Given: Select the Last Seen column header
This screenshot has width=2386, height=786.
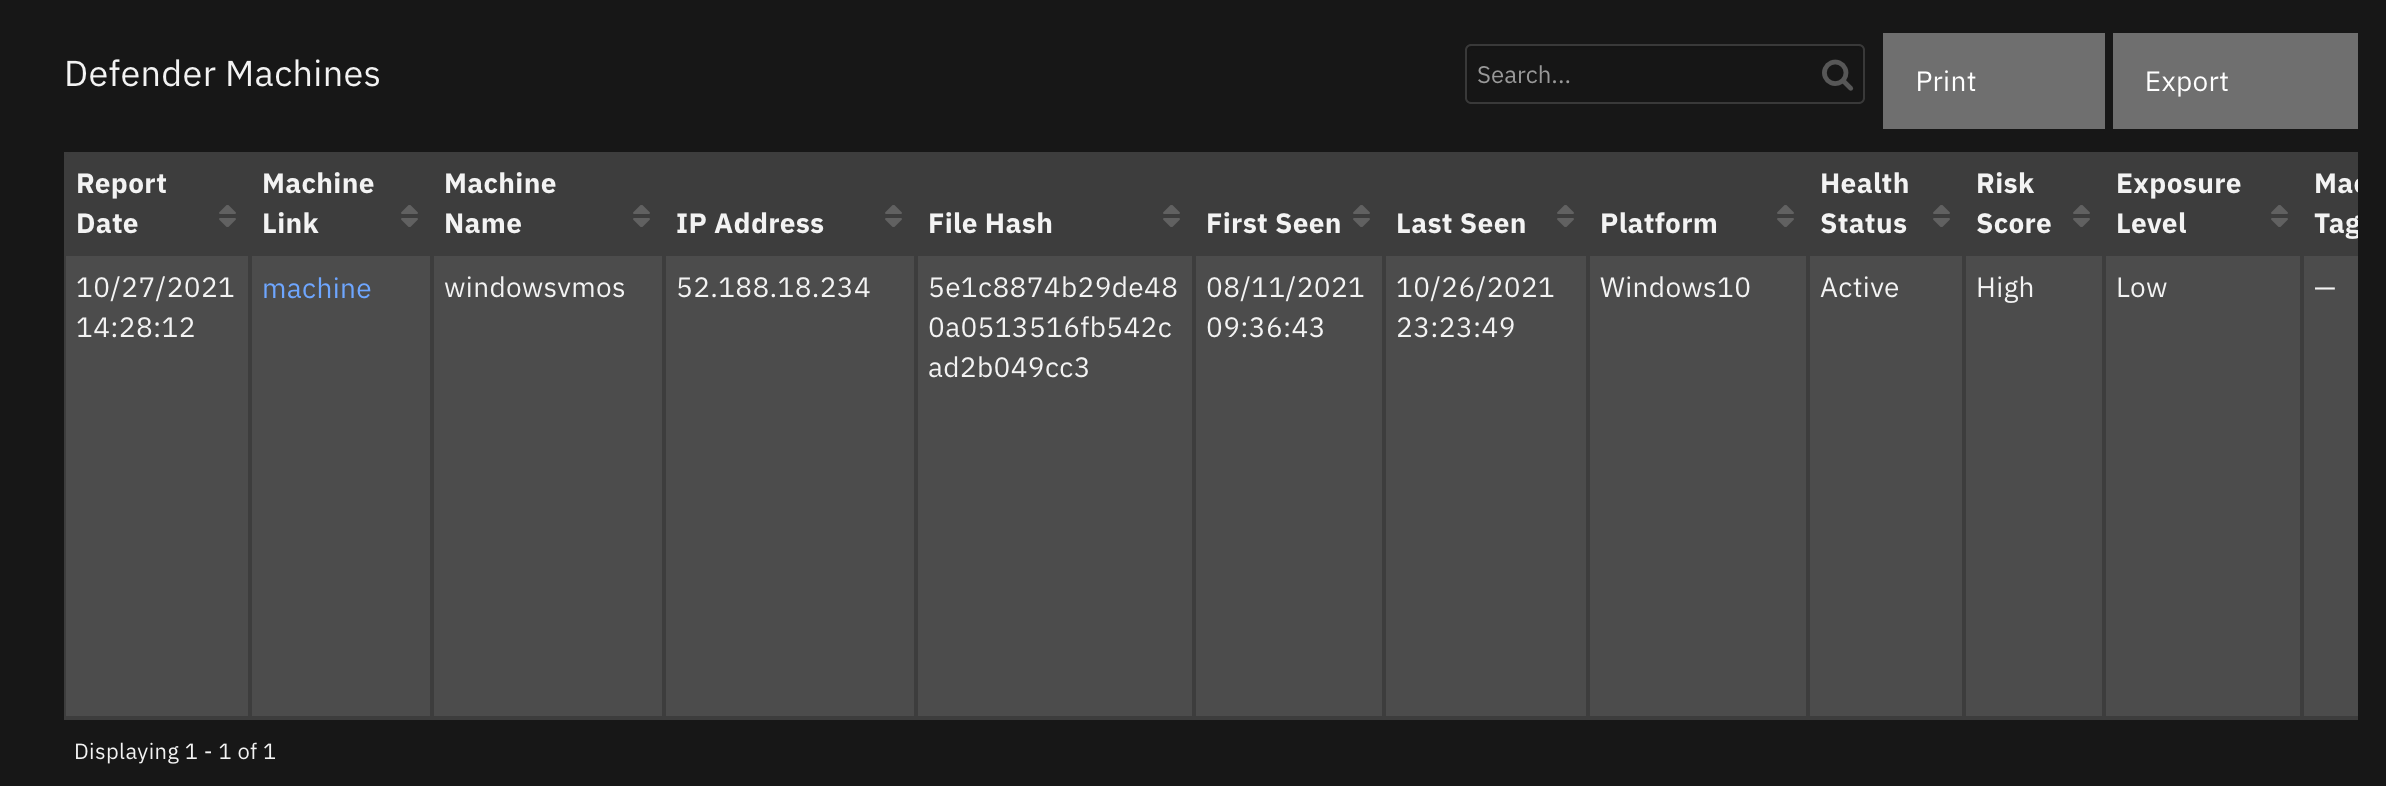Looking at the screenshot, I should click(1461, 223).
